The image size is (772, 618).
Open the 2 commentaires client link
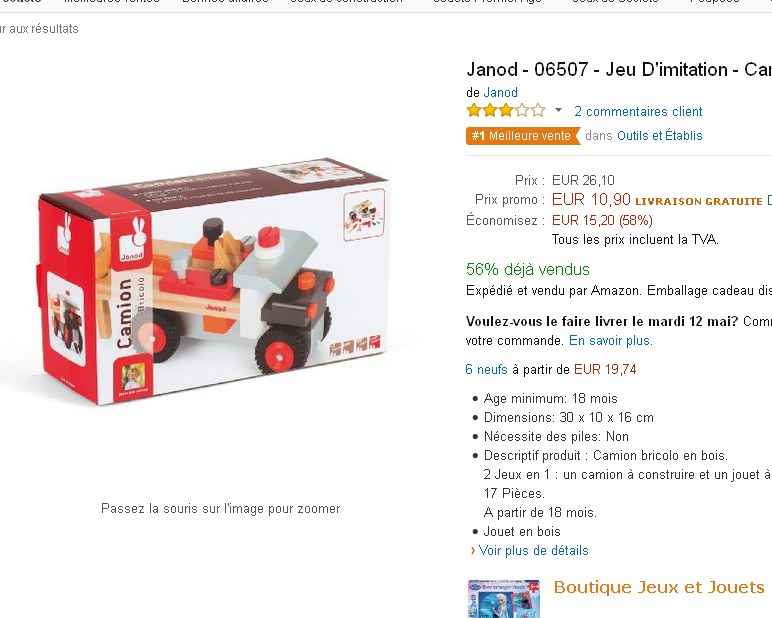pyautogui.click(x=638, y=112)
